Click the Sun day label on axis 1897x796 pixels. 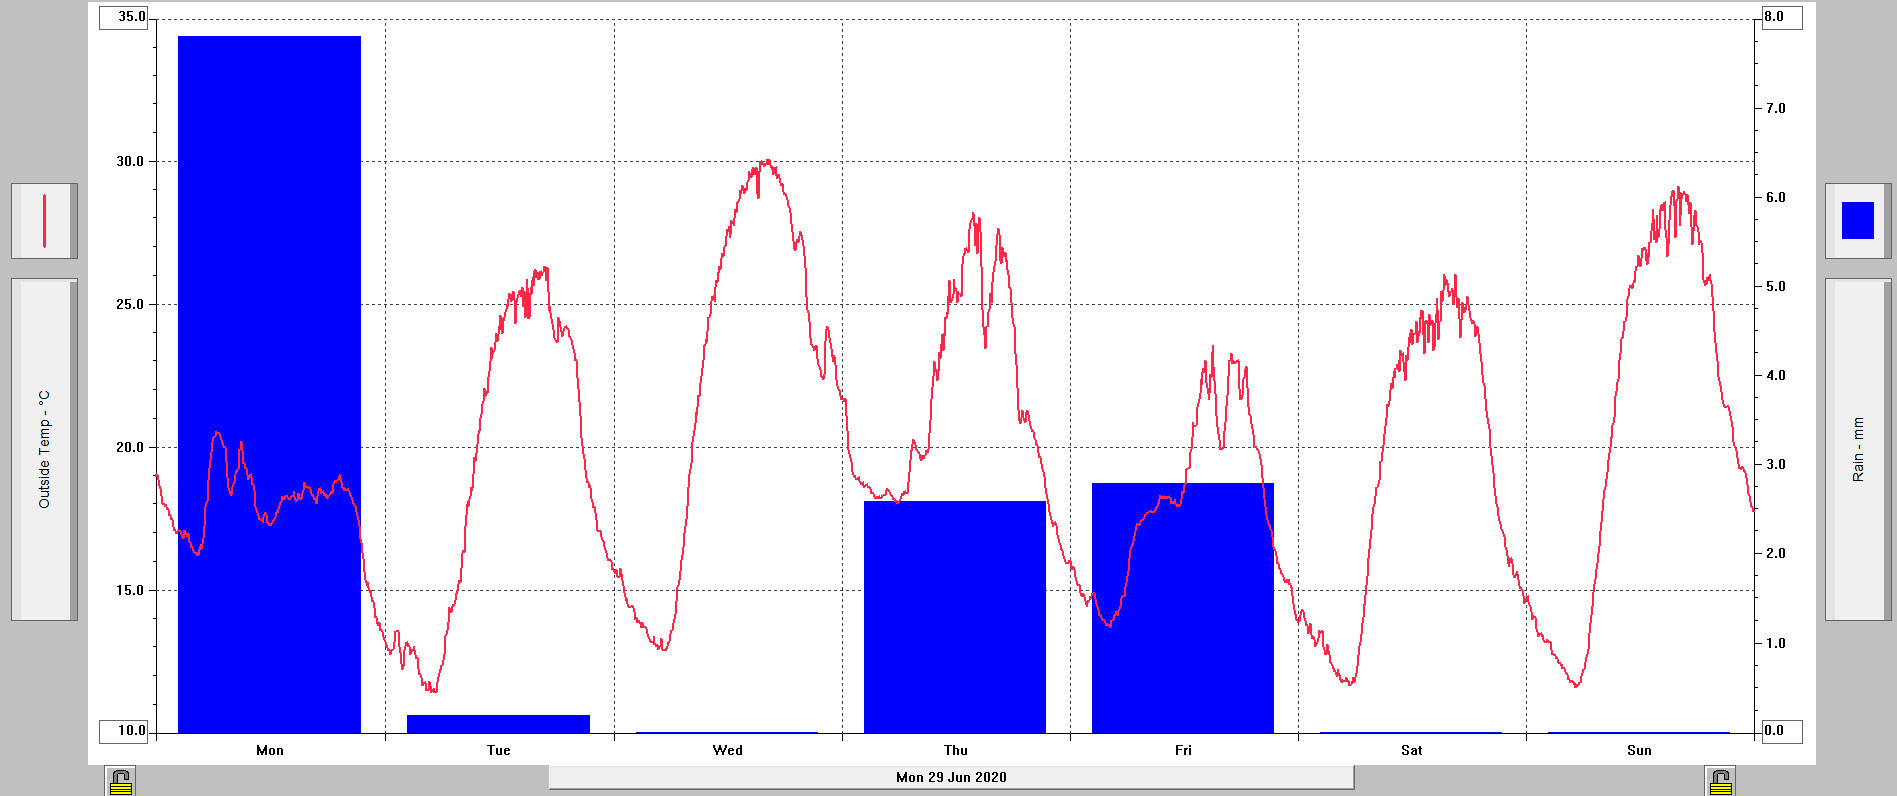click(1639, 750)
